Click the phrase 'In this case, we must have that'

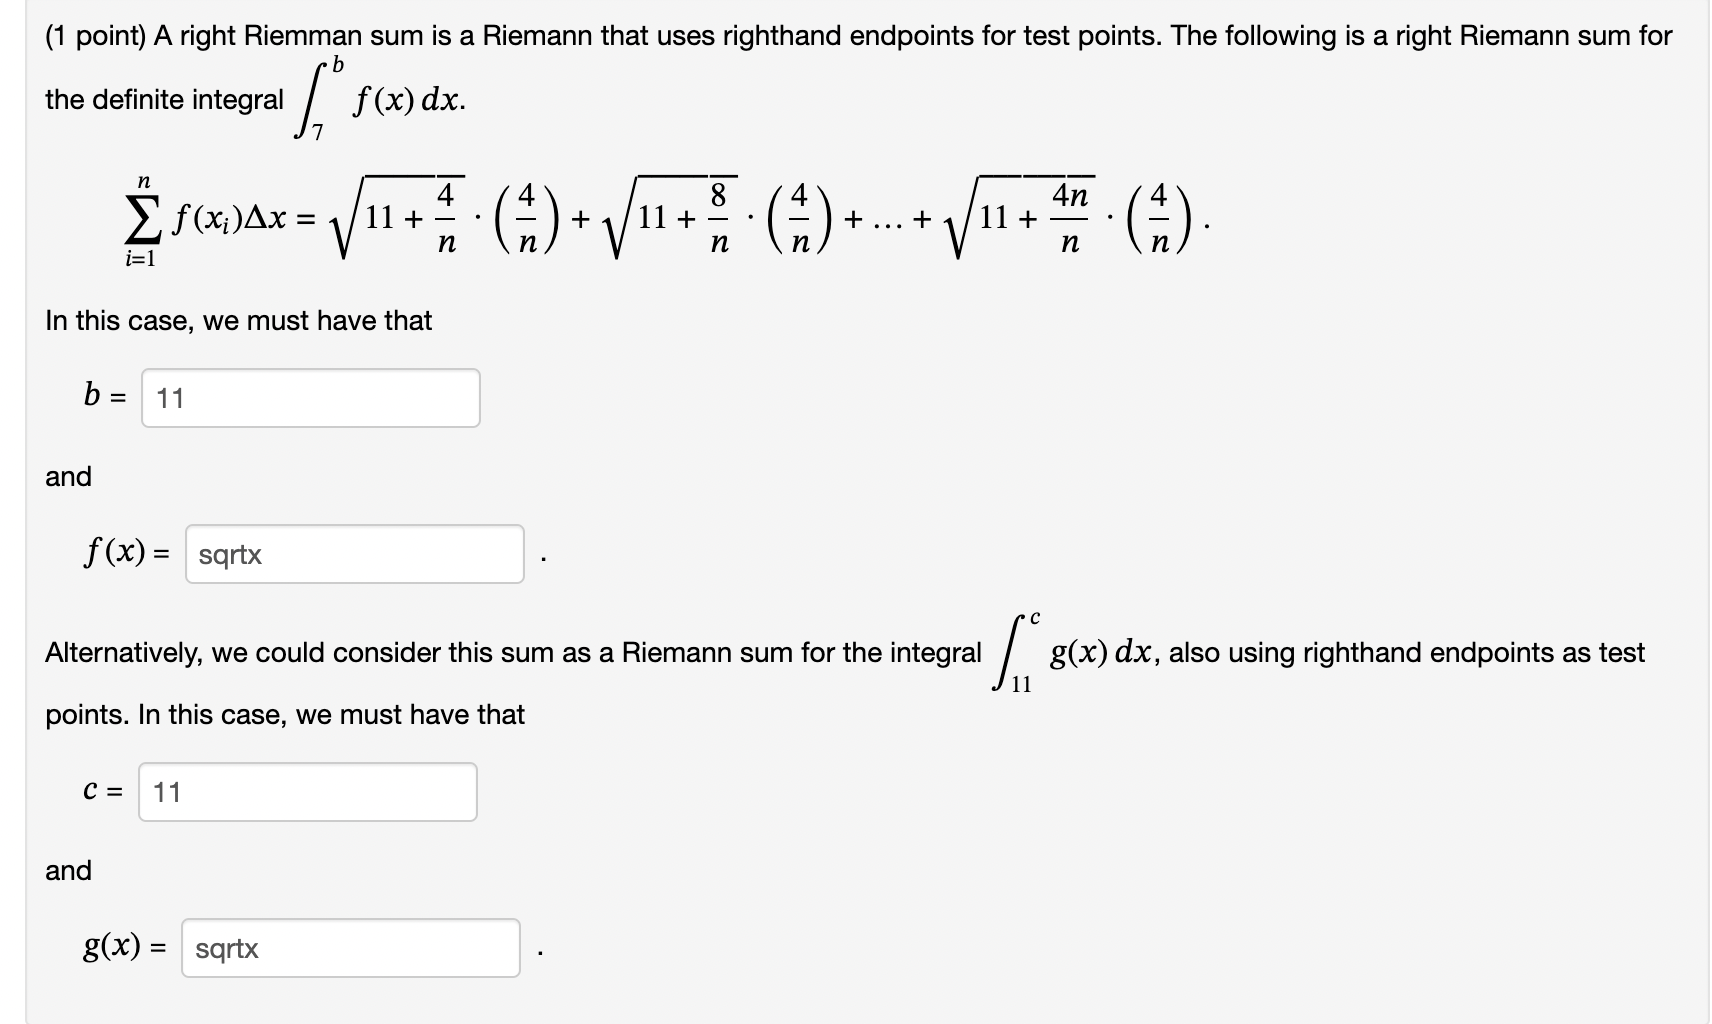coord(238,320)
